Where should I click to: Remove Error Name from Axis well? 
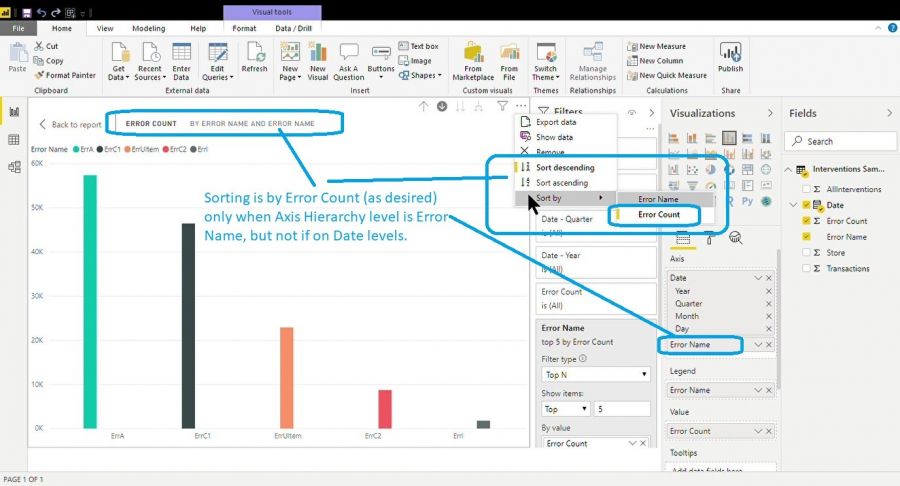tap(769, 345)
